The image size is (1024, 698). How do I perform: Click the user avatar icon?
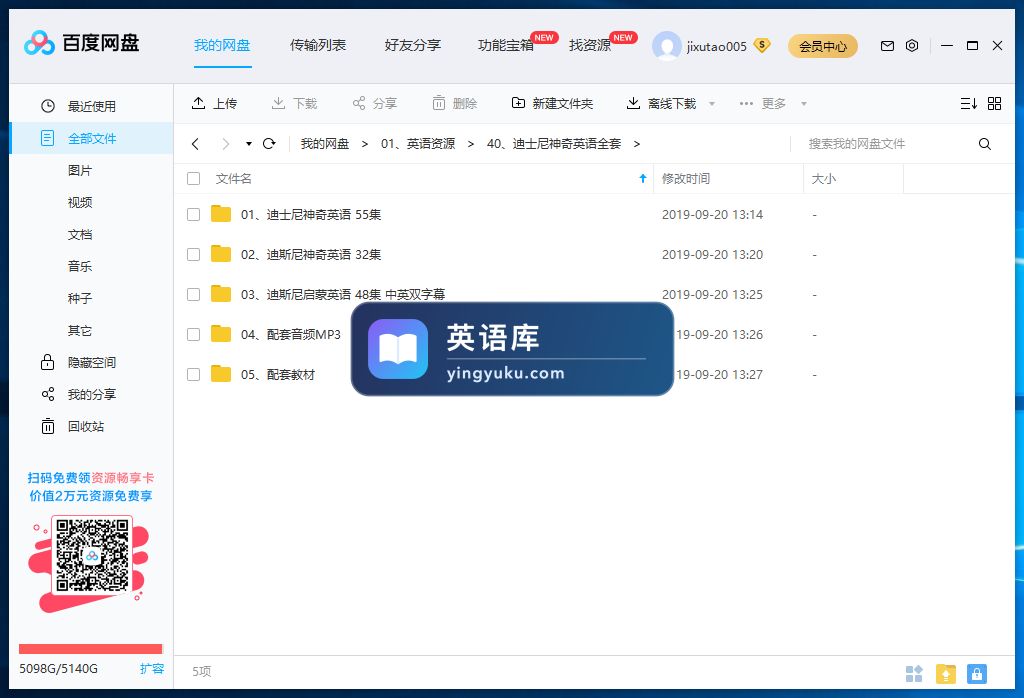pyautogui.click(x=666, y=46)
